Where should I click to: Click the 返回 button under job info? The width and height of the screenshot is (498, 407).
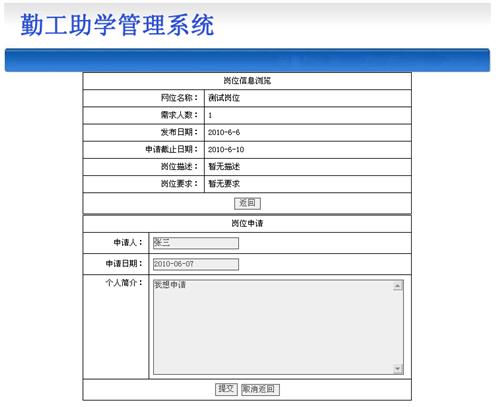point(247,203)
